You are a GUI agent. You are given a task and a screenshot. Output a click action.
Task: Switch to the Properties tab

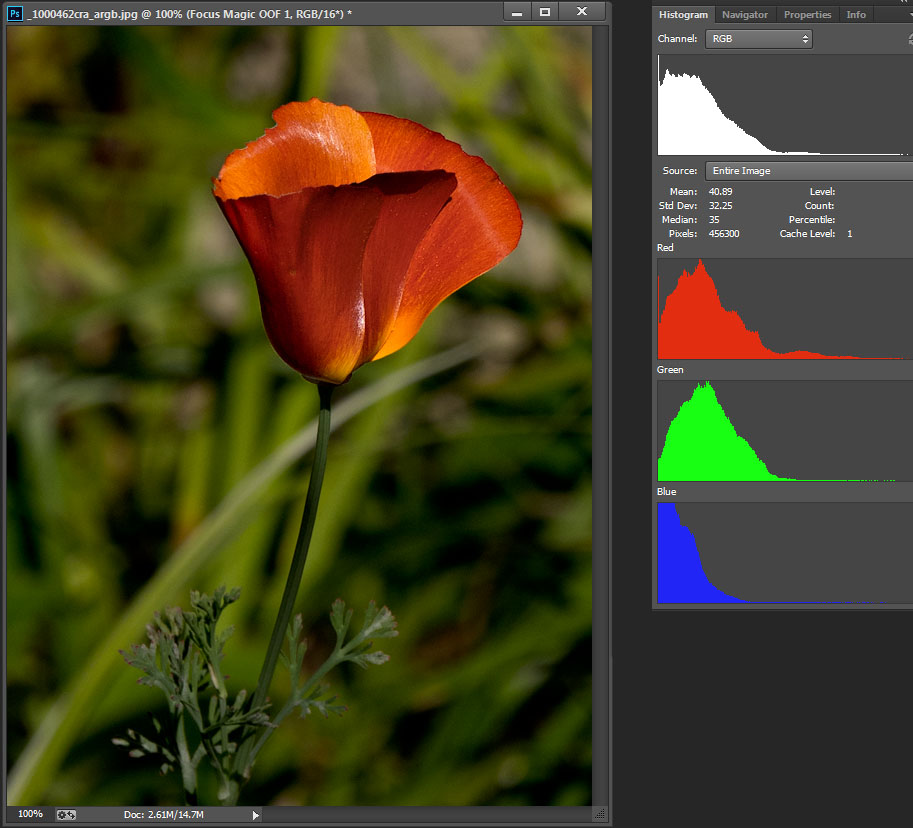click(x=807, y=15)
